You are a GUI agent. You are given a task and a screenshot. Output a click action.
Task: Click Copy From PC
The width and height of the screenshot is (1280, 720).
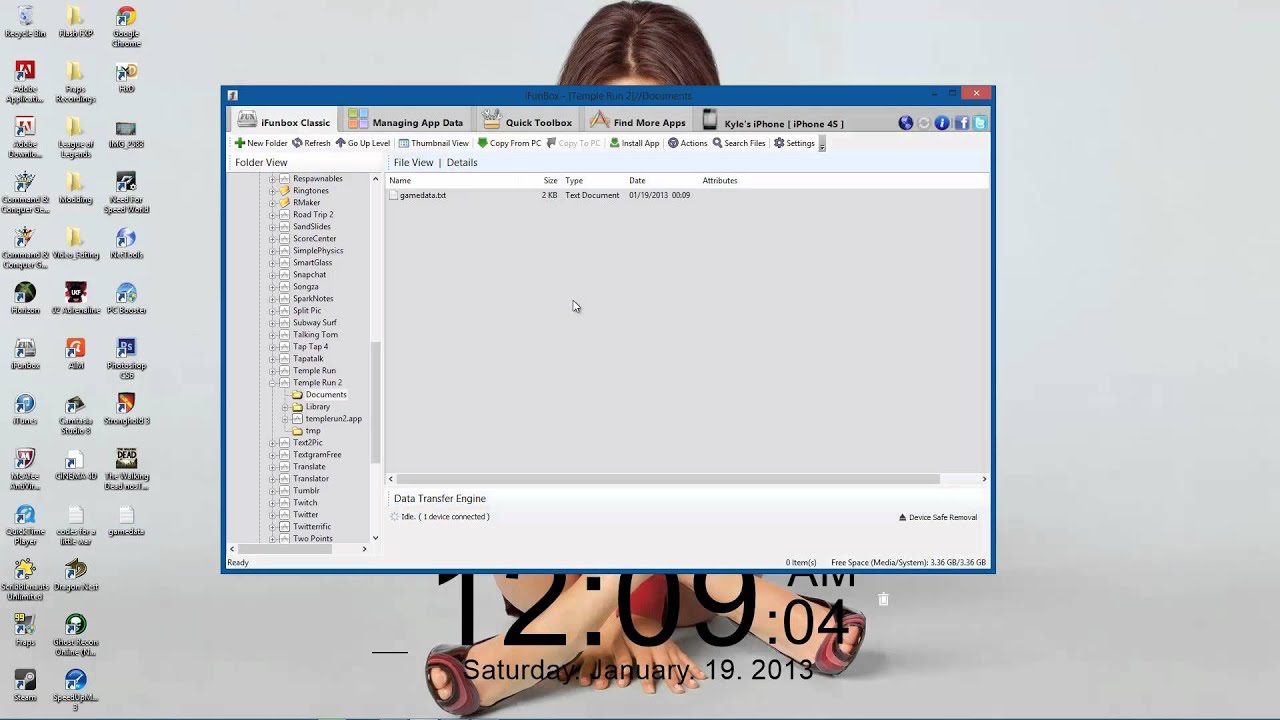pos(509,143)
